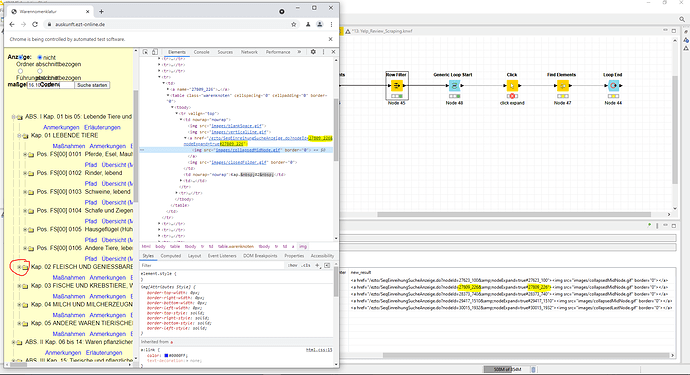
Task: Expand the Pos. 0104 Schafe und Ziegen node
Action: pyautogui.click(x=25, y=211)
